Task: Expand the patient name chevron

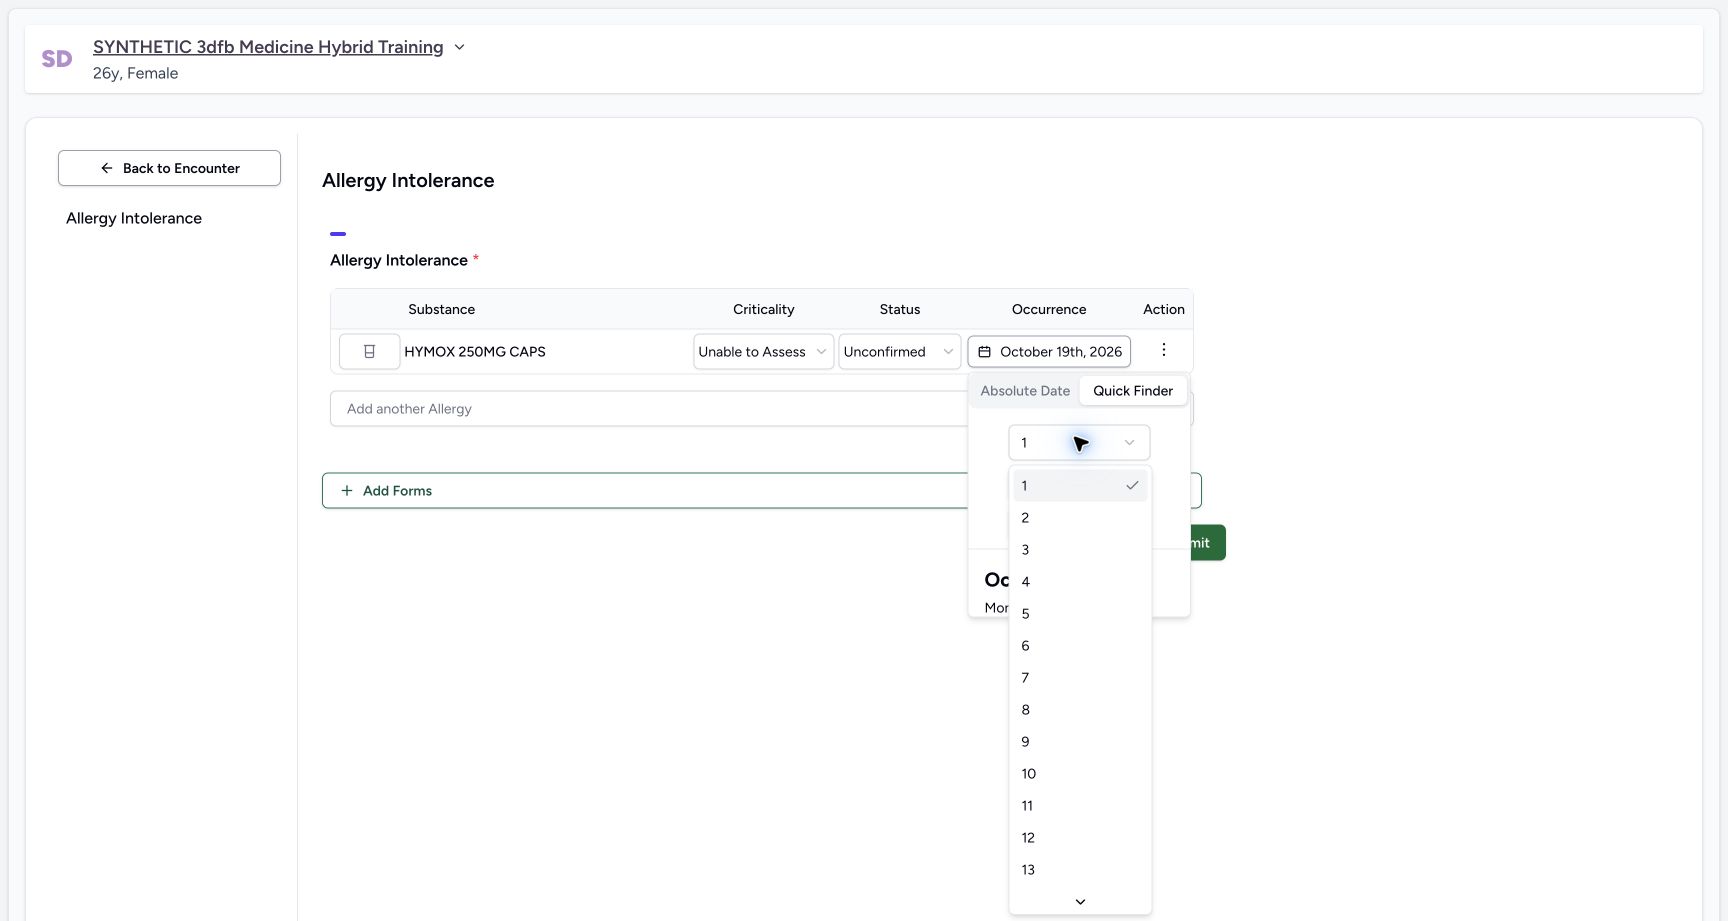Action: (459, 47)
